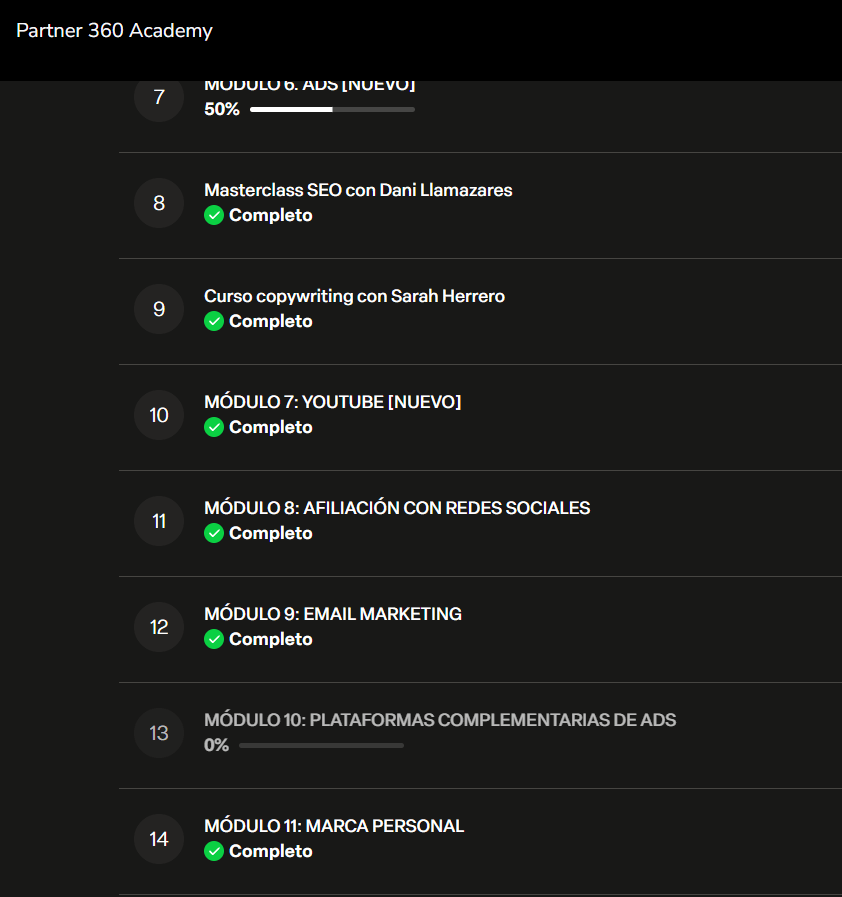Select the number 9 circle badge
The width and height of the screenshot is (842, 897).
159,309
